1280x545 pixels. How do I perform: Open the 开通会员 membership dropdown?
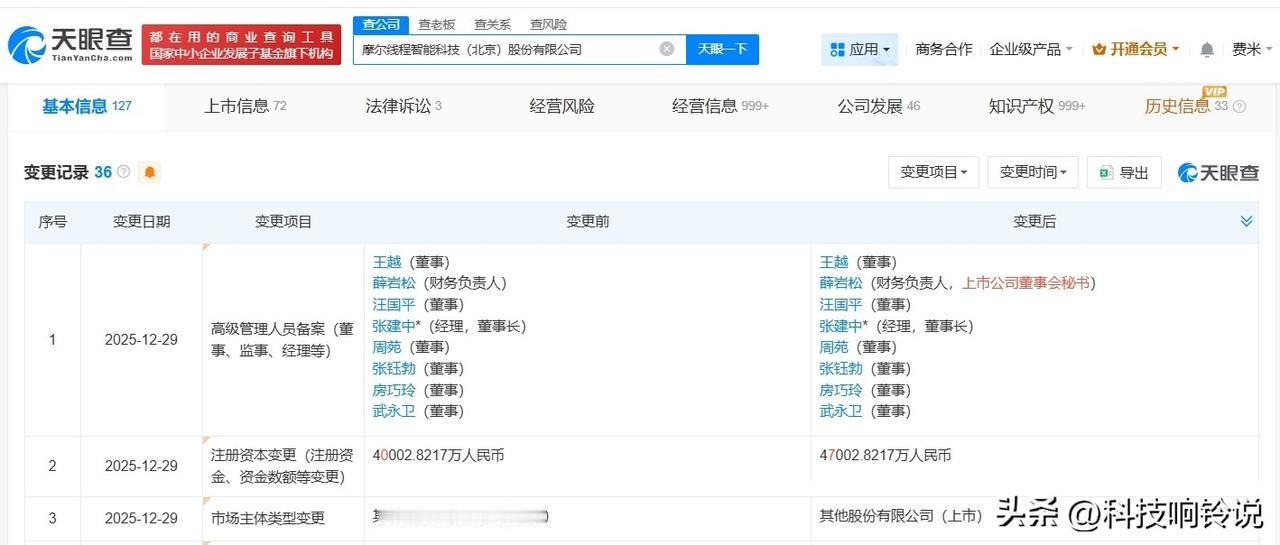tap(1136, 49)
